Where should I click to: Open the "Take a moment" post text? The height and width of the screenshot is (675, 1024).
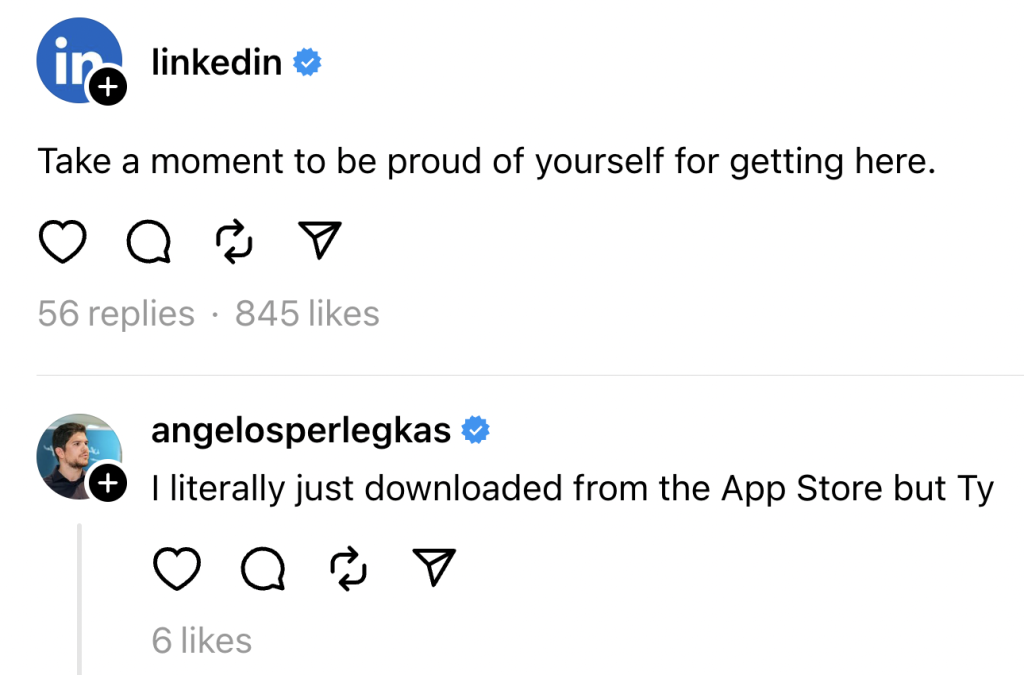(486, 161)
